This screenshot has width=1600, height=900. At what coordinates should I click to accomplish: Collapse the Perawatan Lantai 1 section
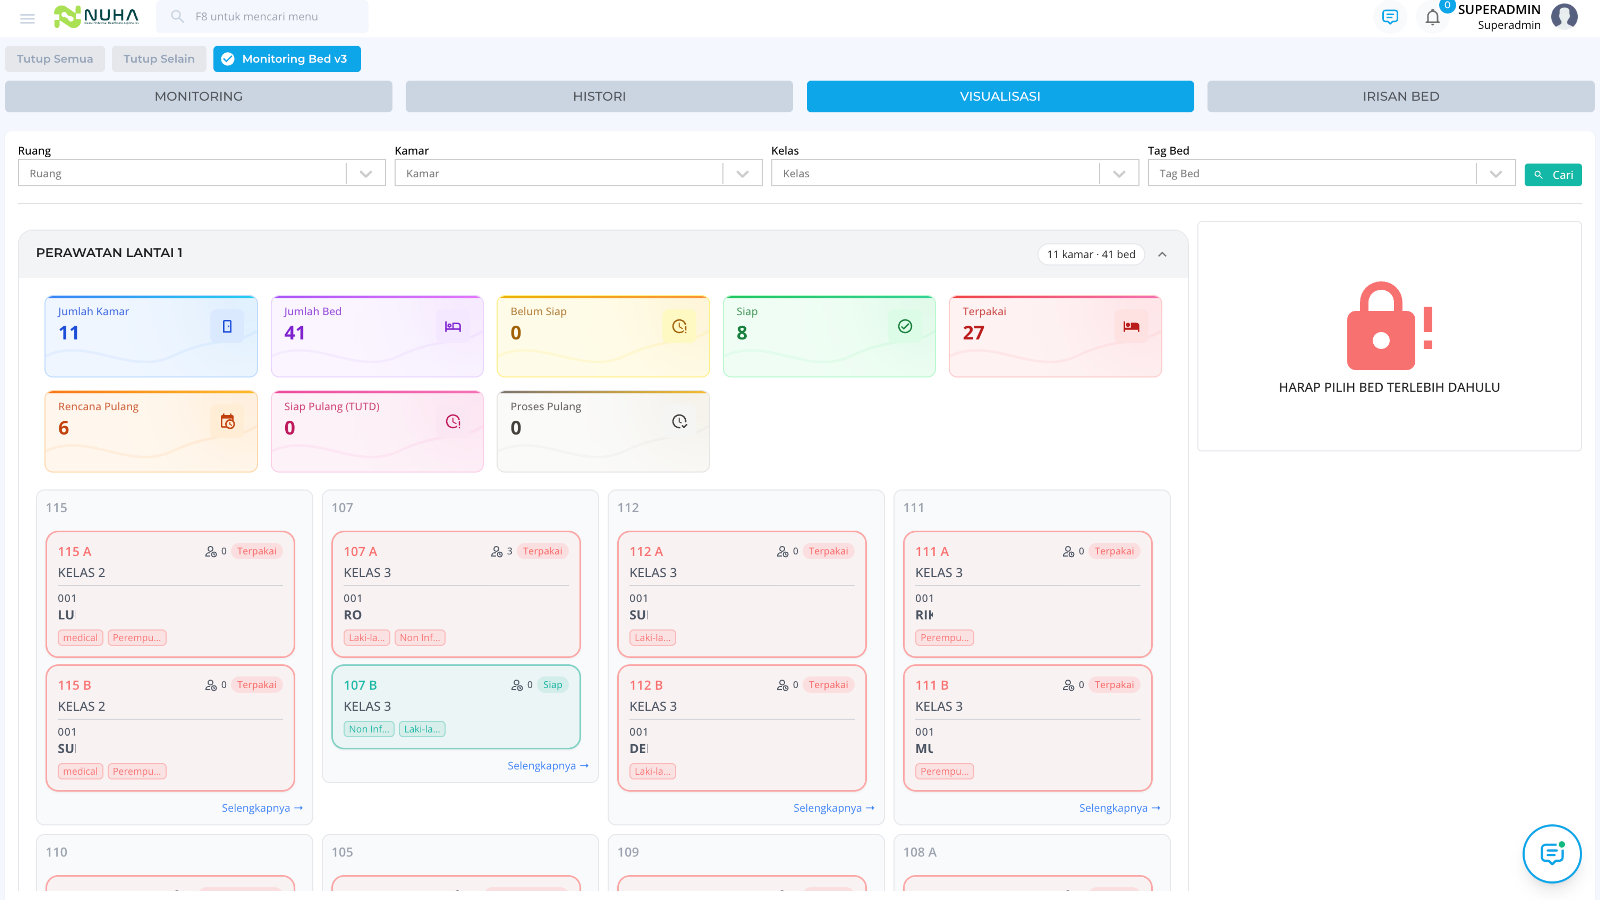pos(1162,254)
